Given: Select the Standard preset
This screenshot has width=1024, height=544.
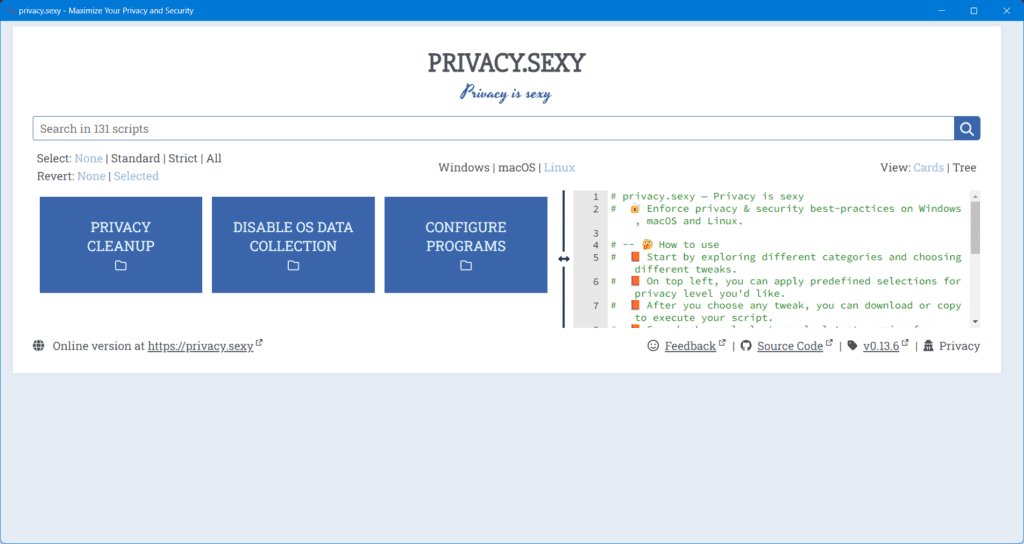Looking at the screenshot, I should [135, 158].
